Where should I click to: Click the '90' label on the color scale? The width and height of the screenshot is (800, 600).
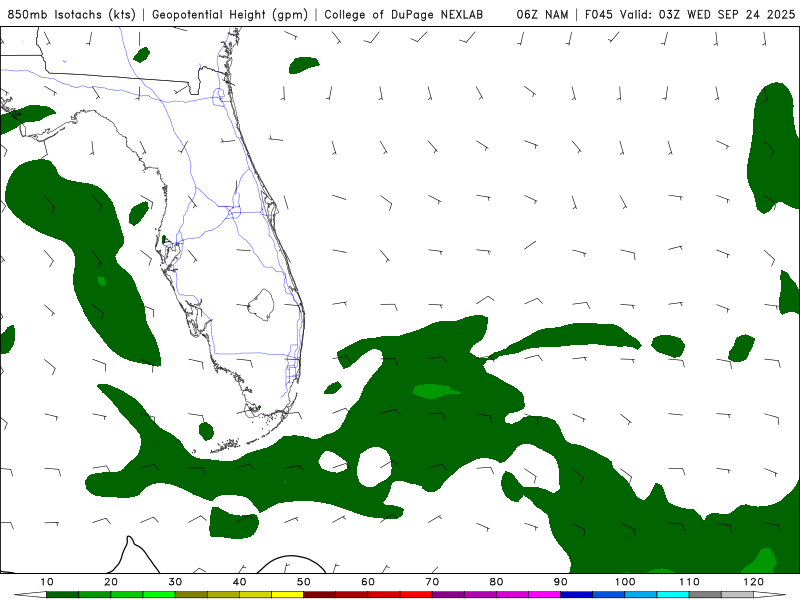tap(561, 582)
